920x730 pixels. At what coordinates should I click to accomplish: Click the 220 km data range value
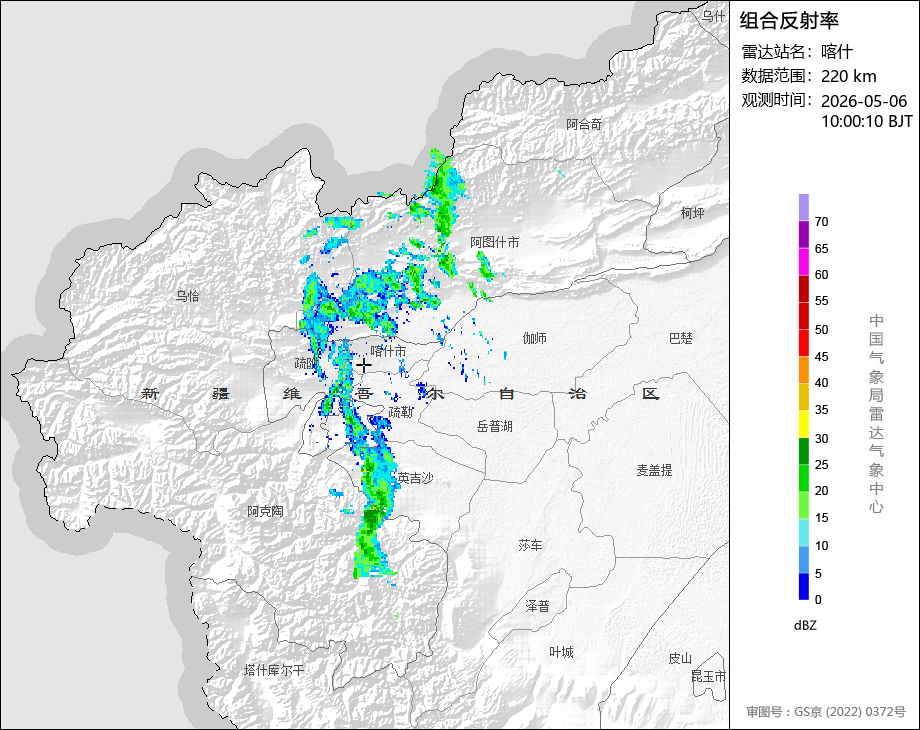click(848, 76)
